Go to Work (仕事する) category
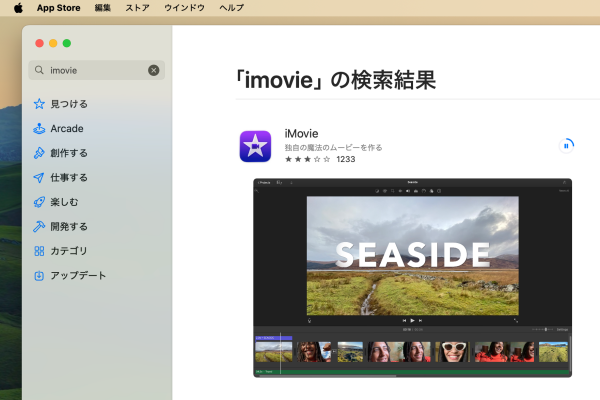 (69, 177)
